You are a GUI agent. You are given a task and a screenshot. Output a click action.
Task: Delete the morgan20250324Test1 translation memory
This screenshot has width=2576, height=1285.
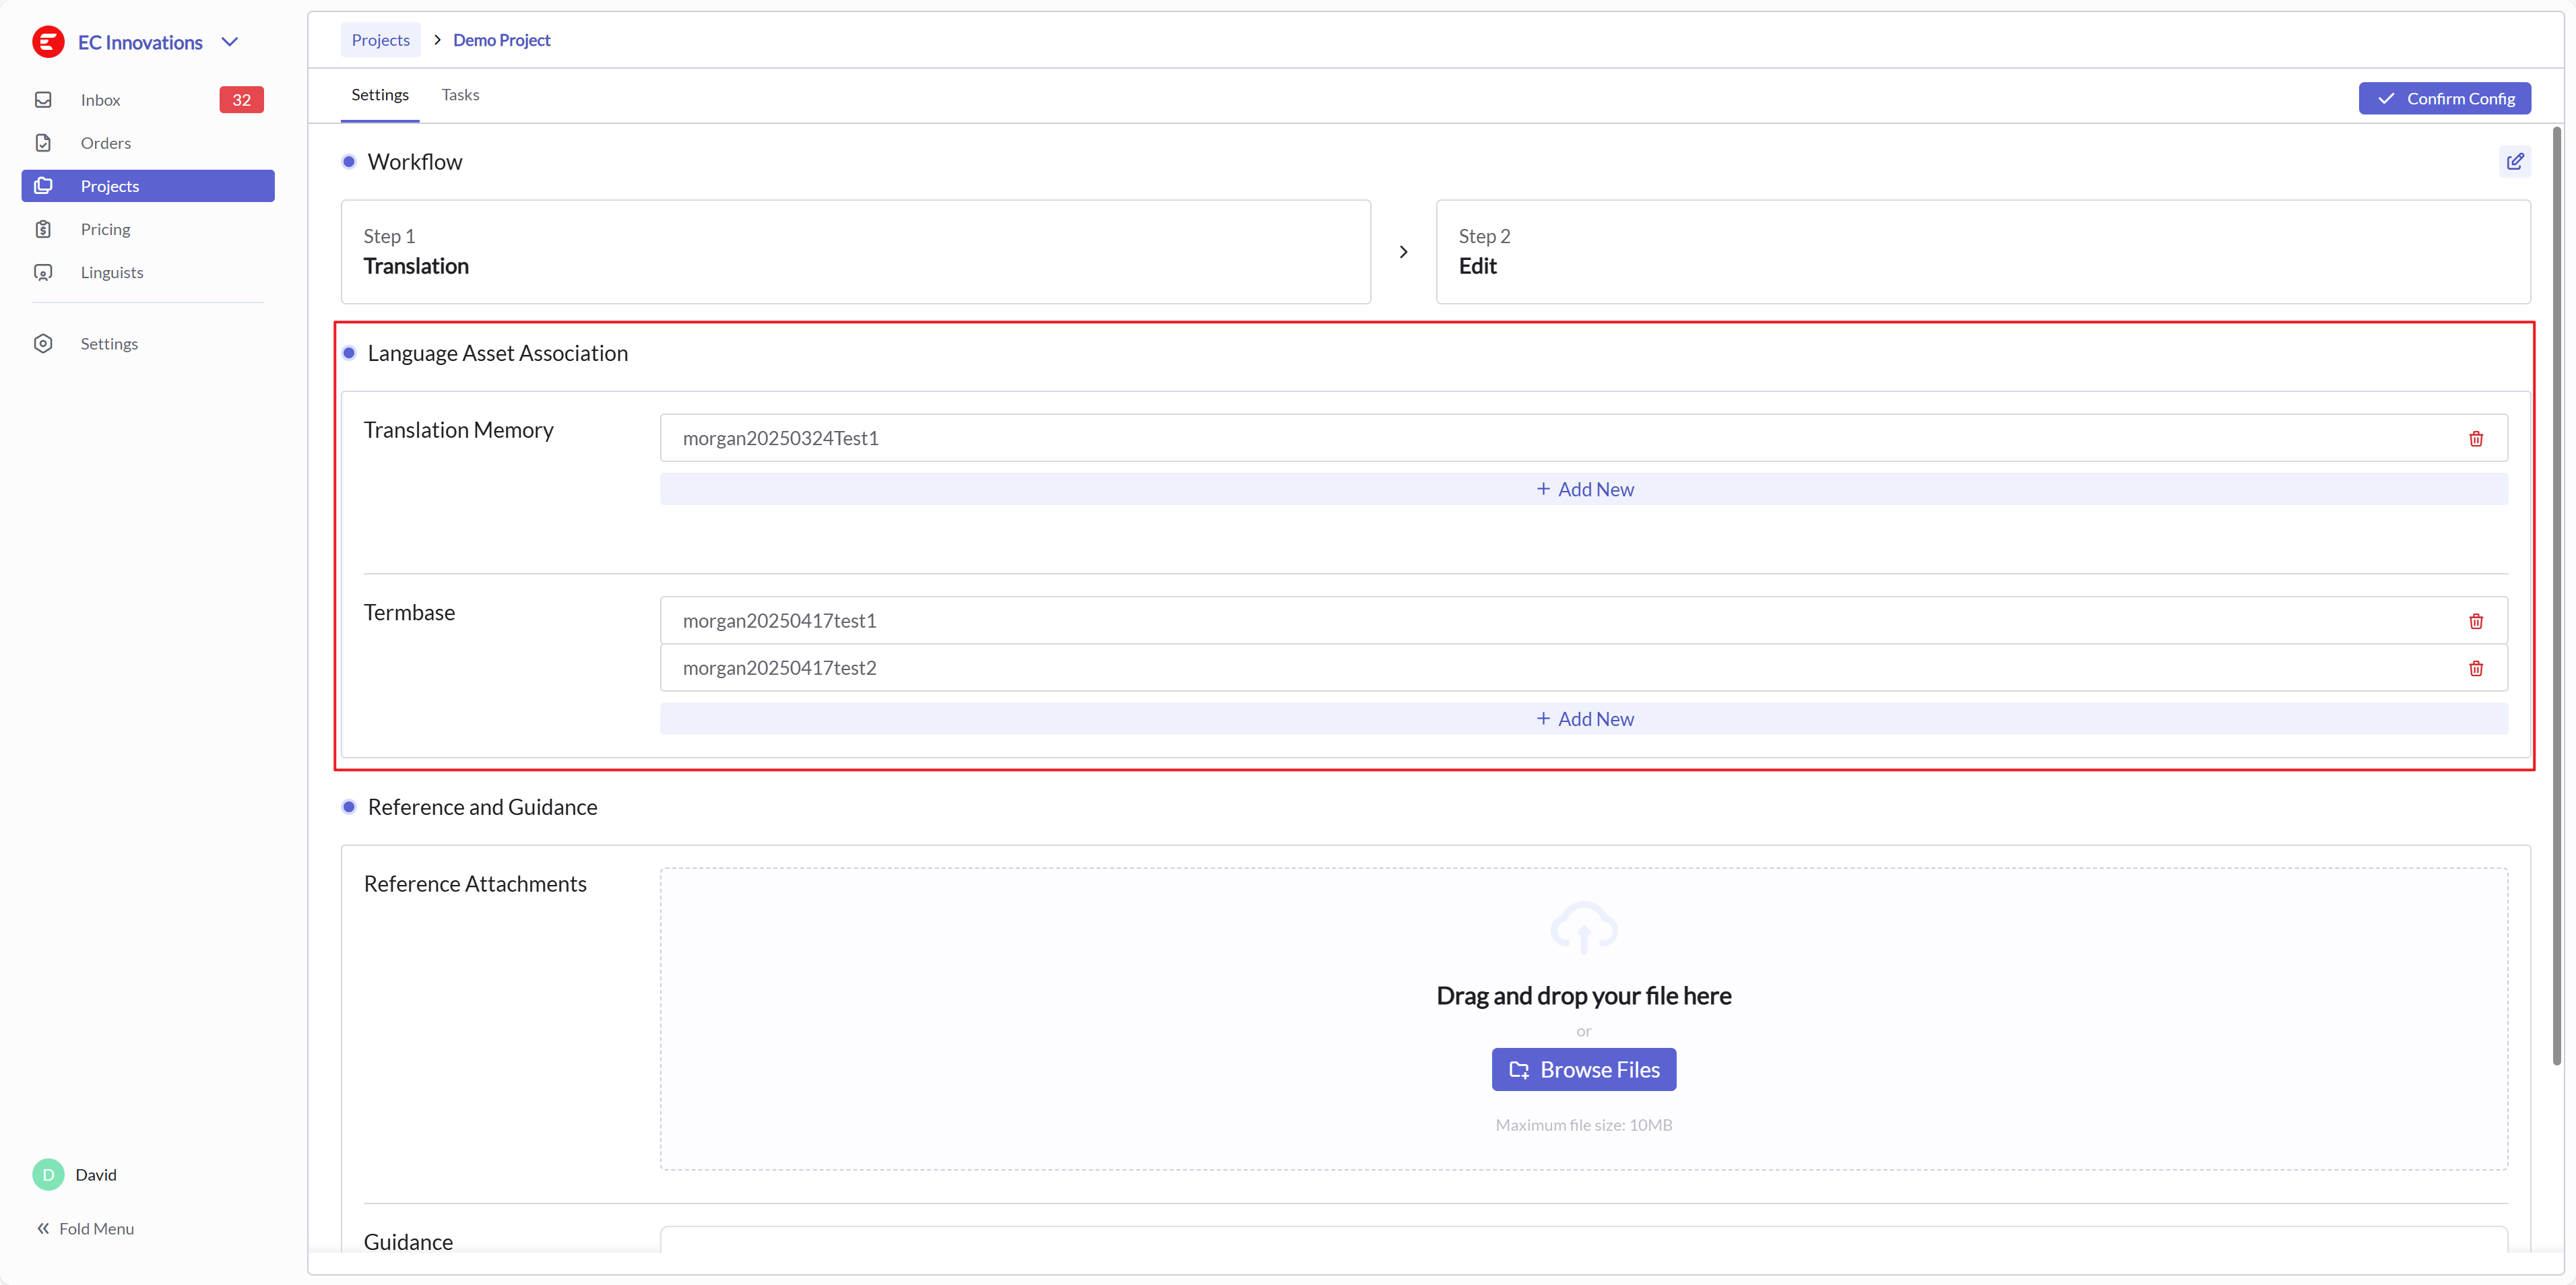click(x=2475, y=439)
